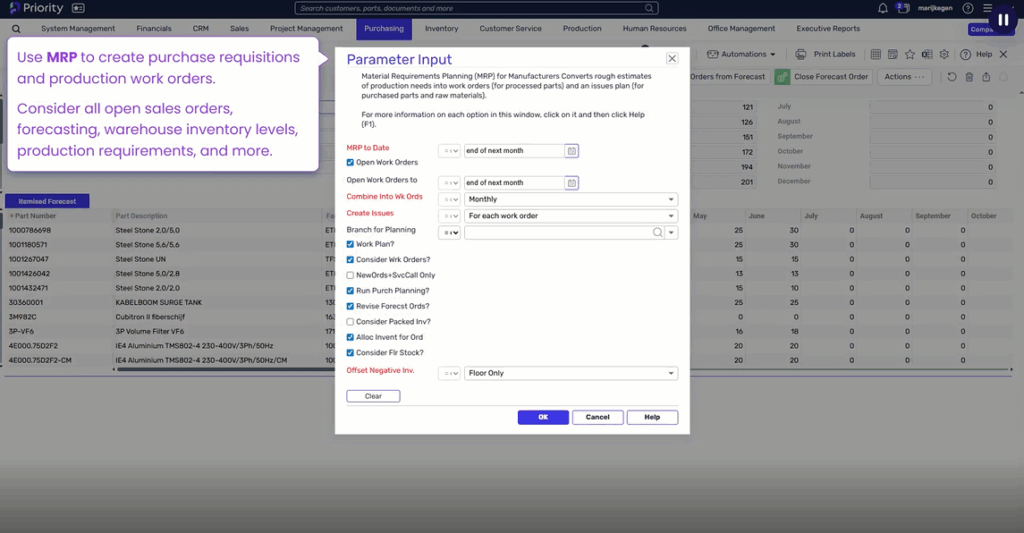Open operator selector for Offset Negative Inv.
This screenshot has width=1024, height=533.
tap(449, 374)
